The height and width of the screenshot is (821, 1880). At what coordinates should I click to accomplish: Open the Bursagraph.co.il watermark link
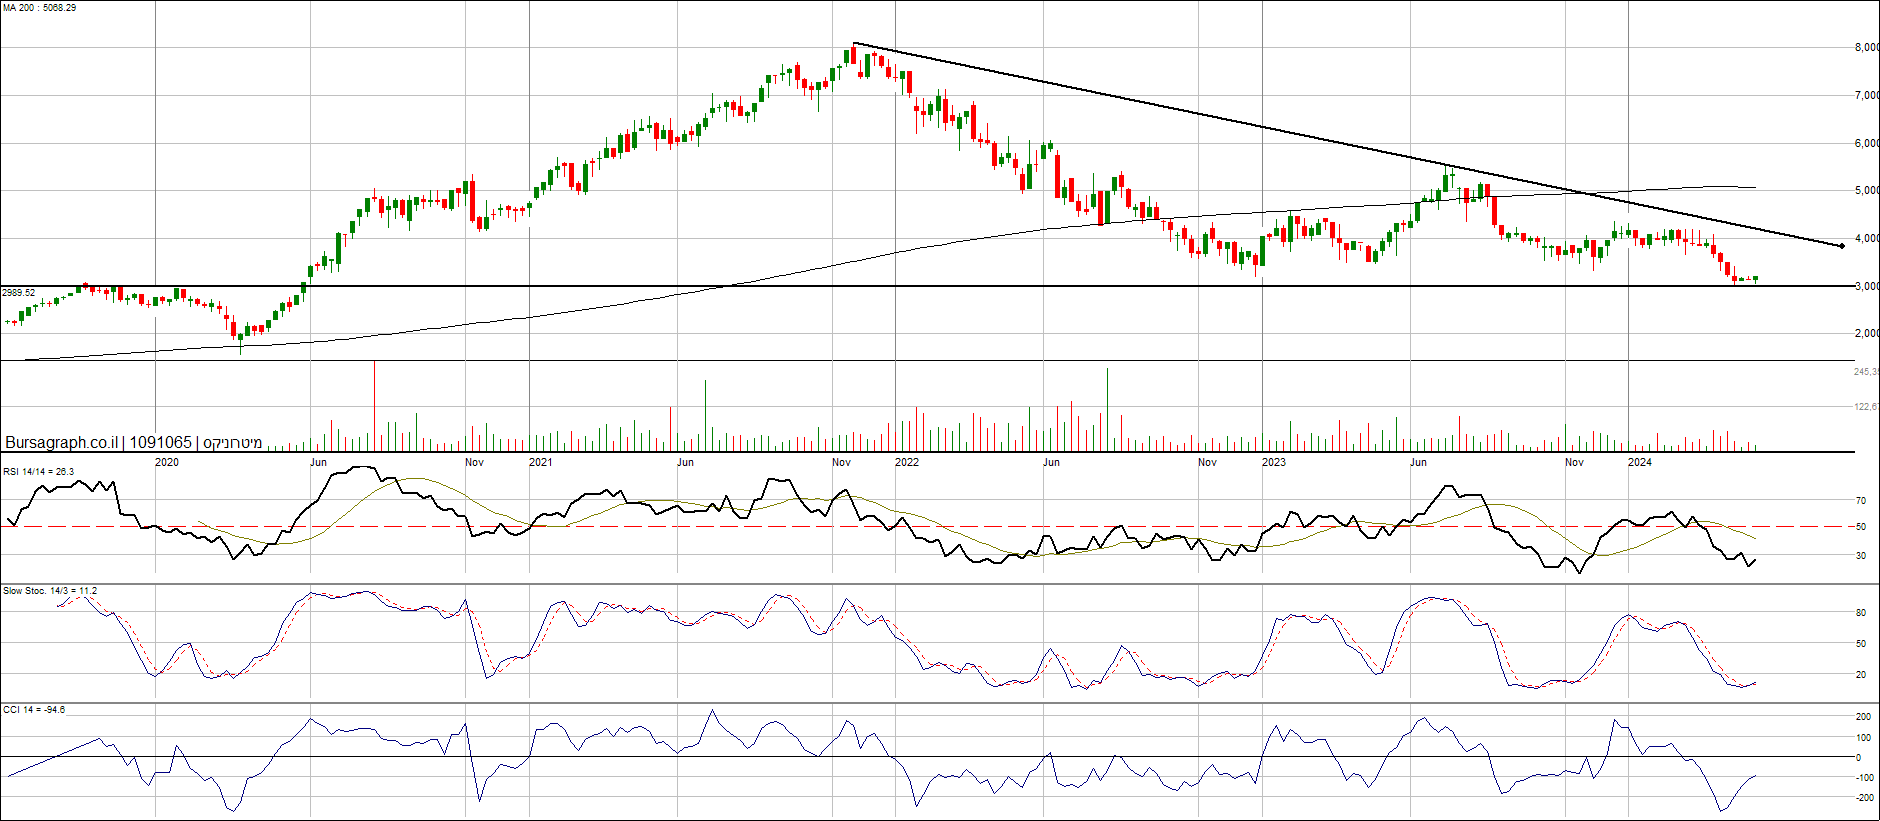pyautogui.click(x=61, y=442)
